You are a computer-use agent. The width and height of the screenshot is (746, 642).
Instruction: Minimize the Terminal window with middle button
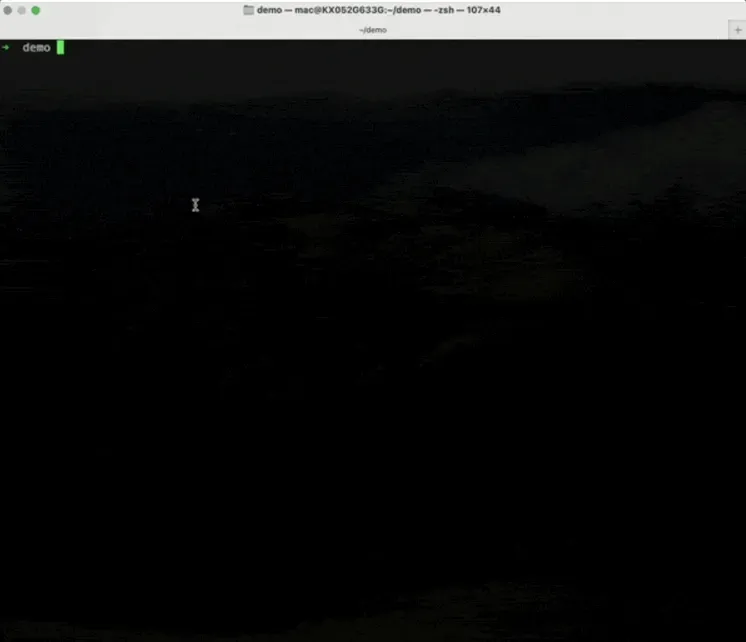tap(21, 10)
